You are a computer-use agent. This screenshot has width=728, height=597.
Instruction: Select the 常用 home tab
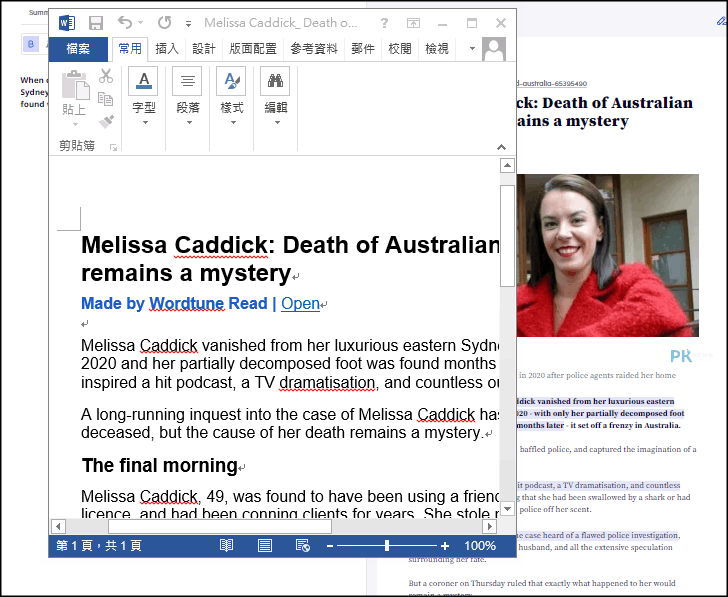pyautogui.click(x=130, y=49)
